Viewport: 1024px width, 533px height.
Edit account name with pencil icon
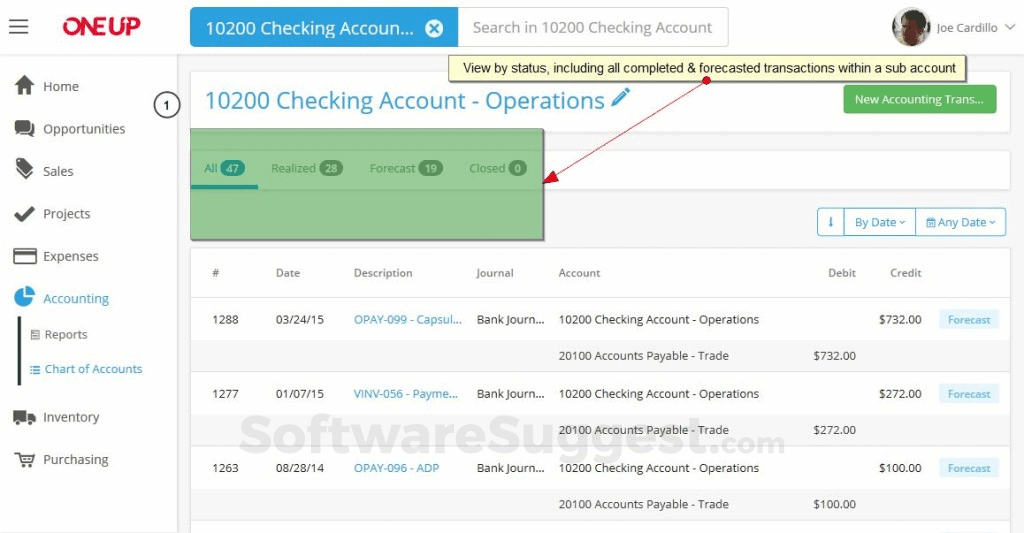(x=621, y=98)
